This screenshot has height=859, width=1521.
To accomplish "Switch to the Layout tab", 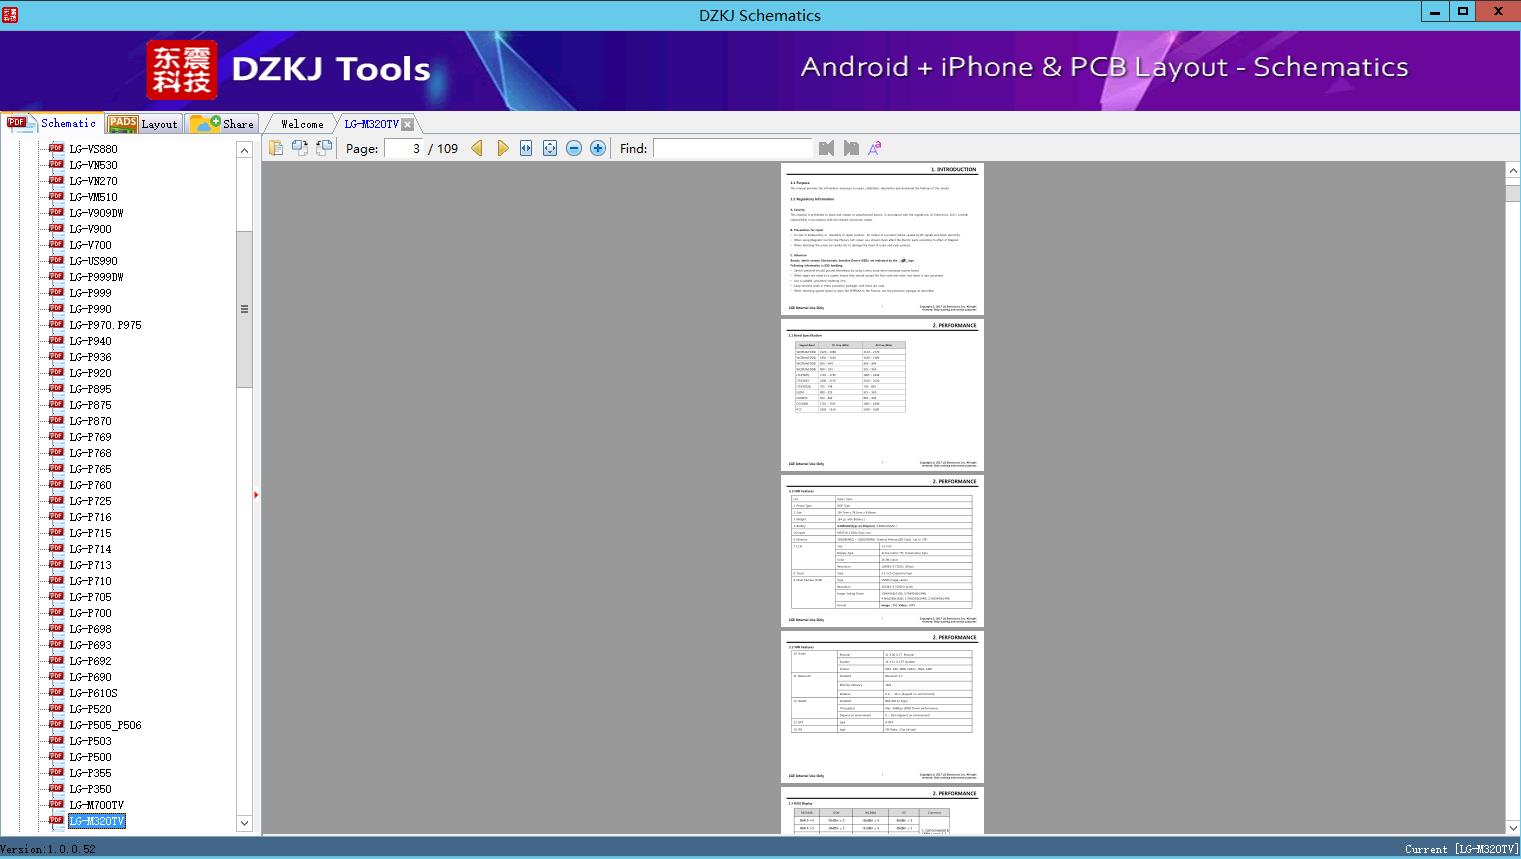I will coord(143,124).
